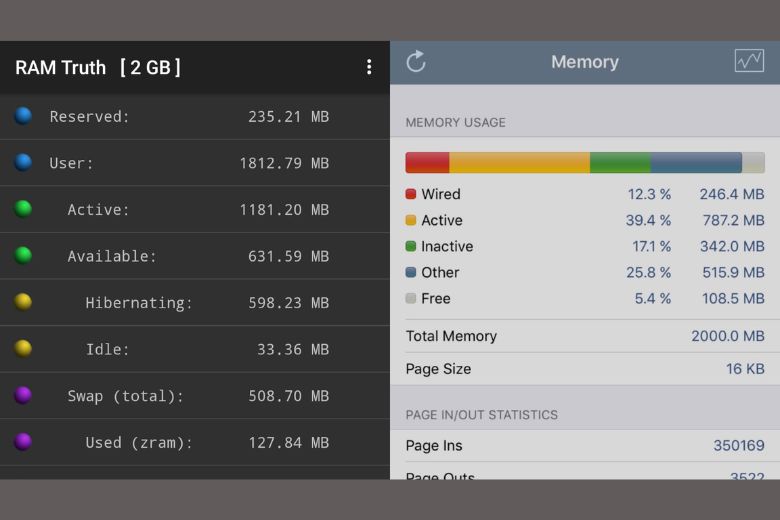This screenshot has width=780, height=520.
Task: Select the 108.5 MB Free value
Action: coord(733,299)
